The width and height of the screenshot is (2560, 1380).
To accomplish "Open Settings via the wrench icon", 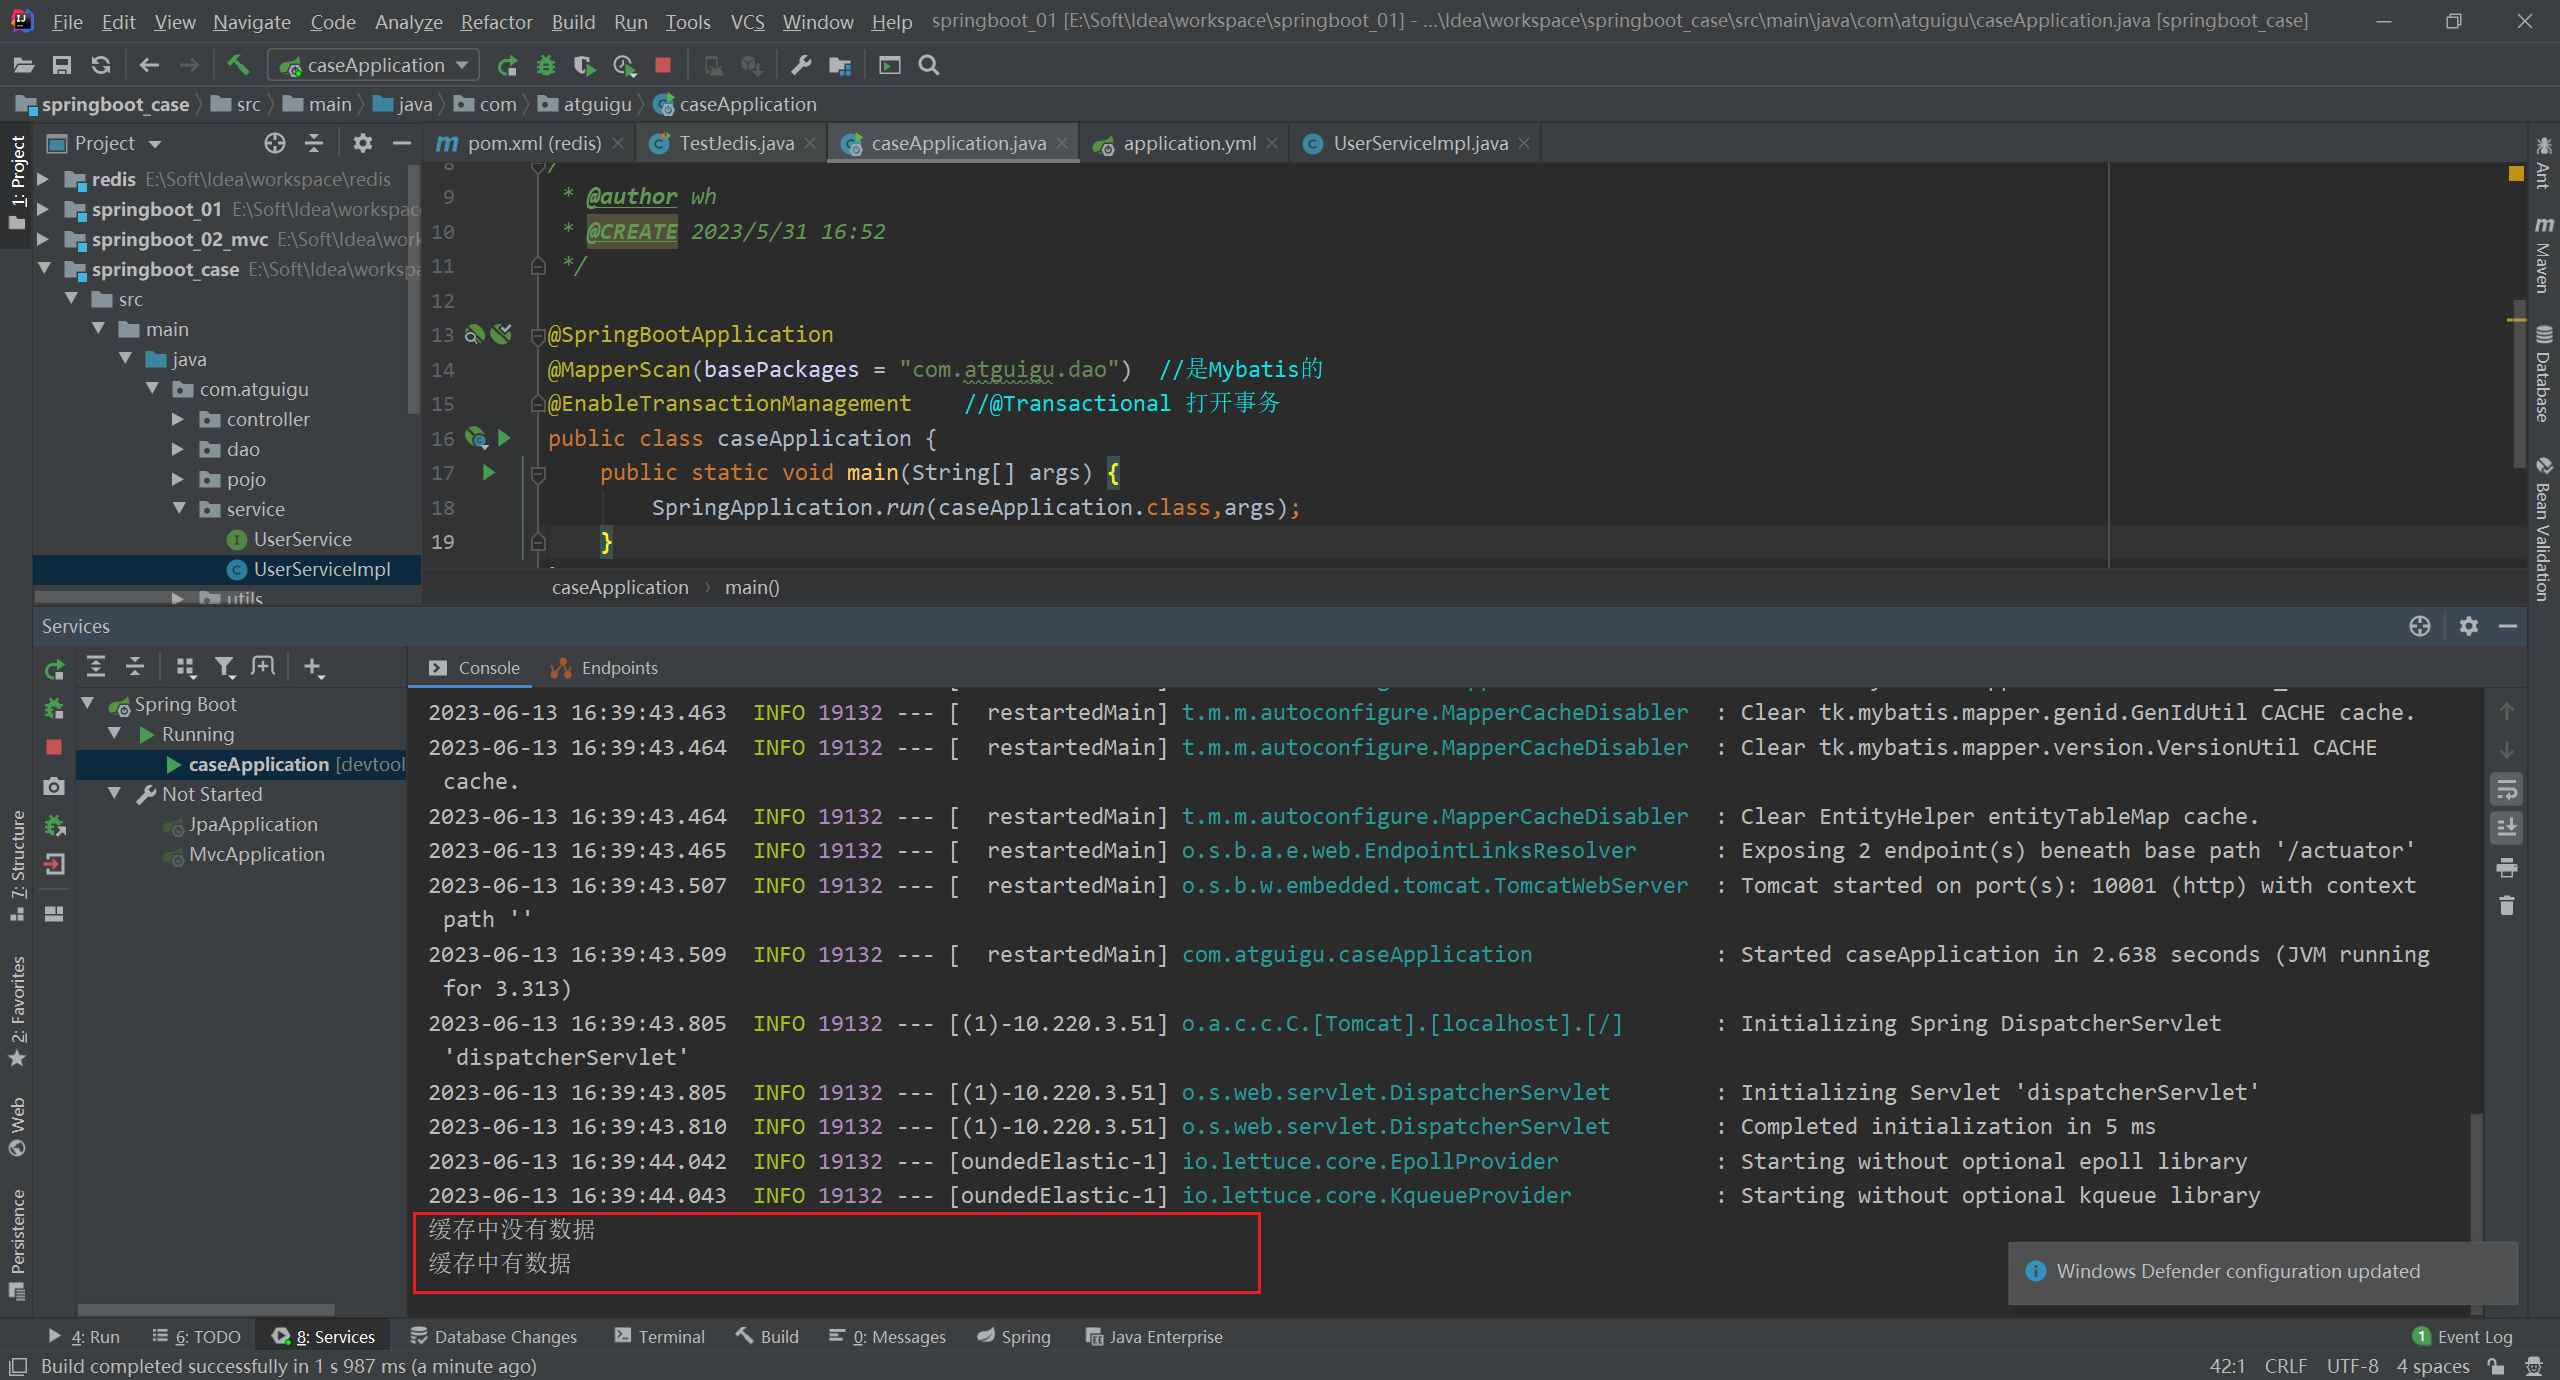I will click(801, 65).
